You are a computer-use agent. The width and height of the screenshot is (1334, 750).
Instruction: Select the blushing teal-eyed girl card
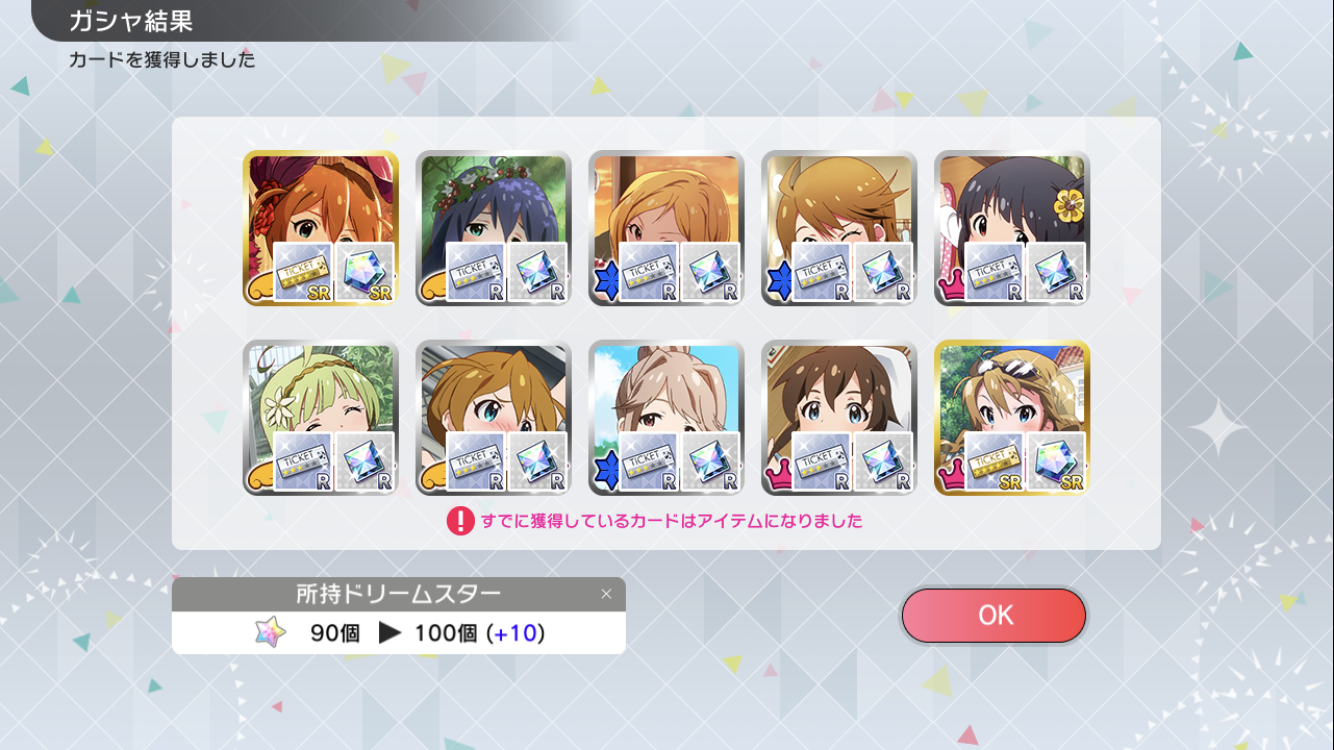click(493, 417)
